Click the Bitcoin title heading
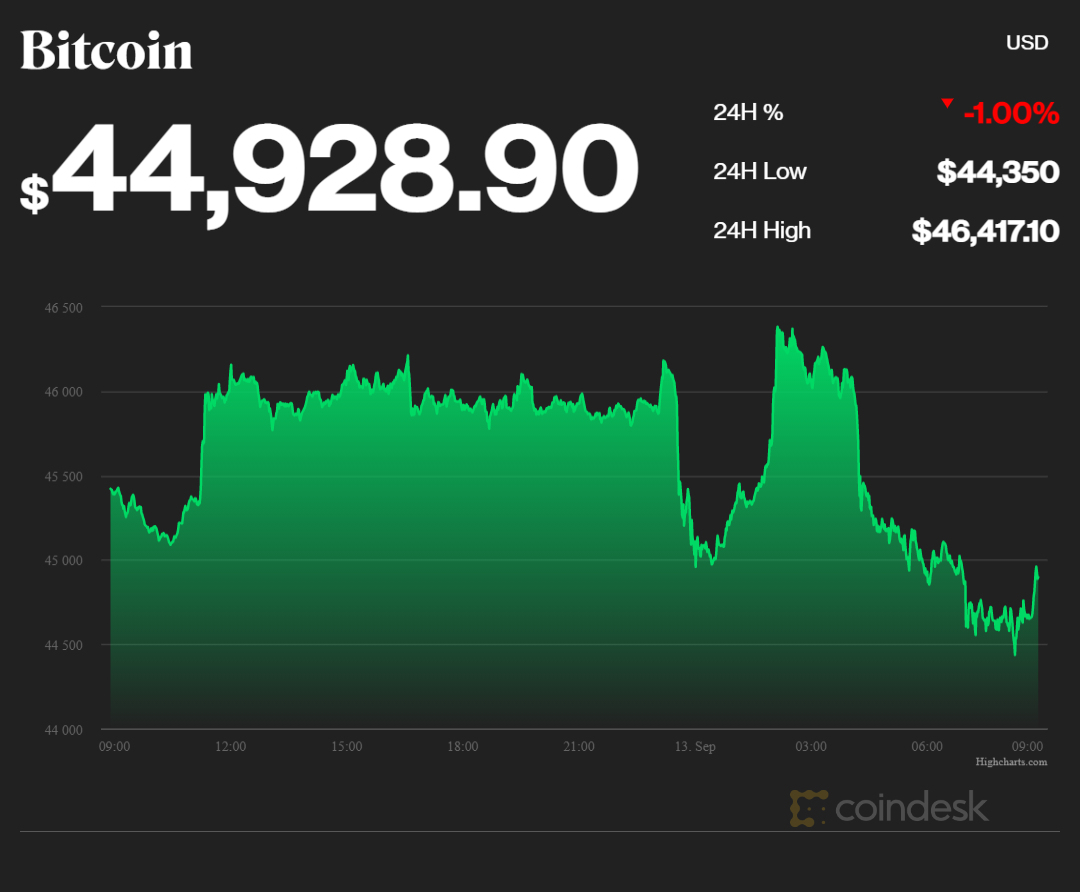Image resolution: width=1080 pixels, height=892 pixels. (106, 50)
